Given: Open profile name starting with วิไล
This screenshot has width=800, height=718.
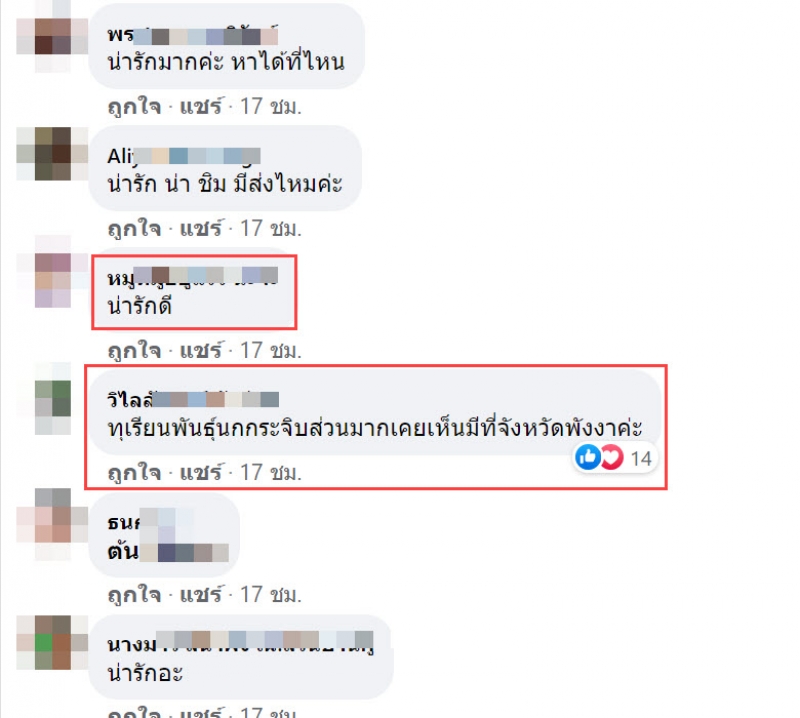Looking at the screenshot, I should click(193, 399).
